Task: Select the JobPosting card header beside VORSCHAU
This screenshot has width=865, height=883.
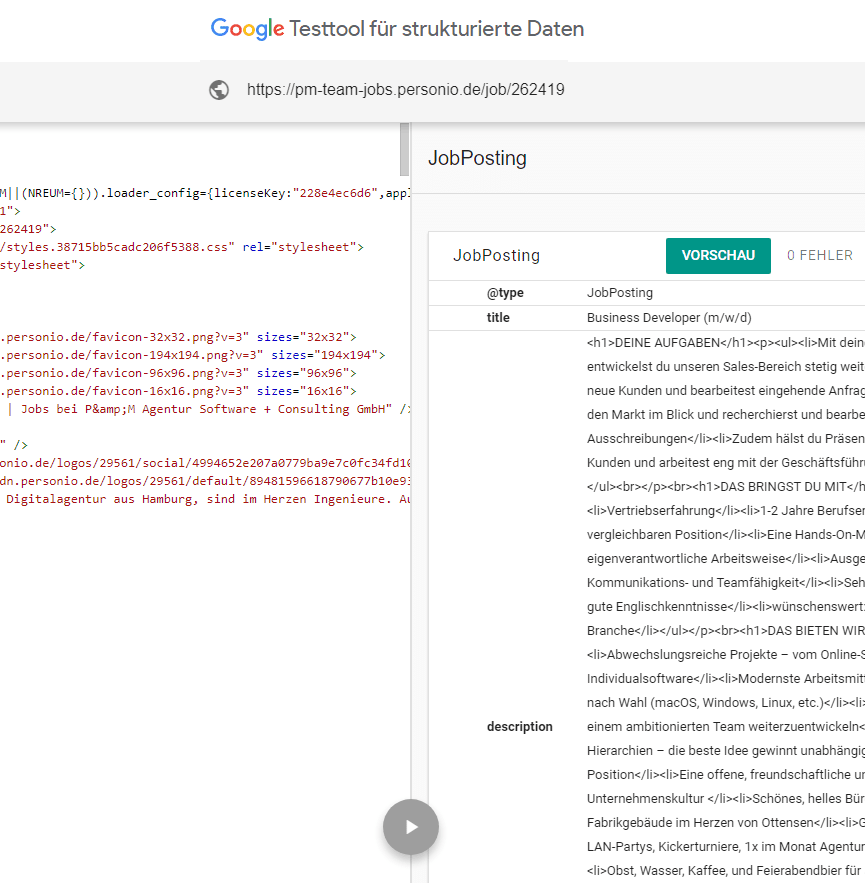Action: pyautogui.click(x=497, y=256)
